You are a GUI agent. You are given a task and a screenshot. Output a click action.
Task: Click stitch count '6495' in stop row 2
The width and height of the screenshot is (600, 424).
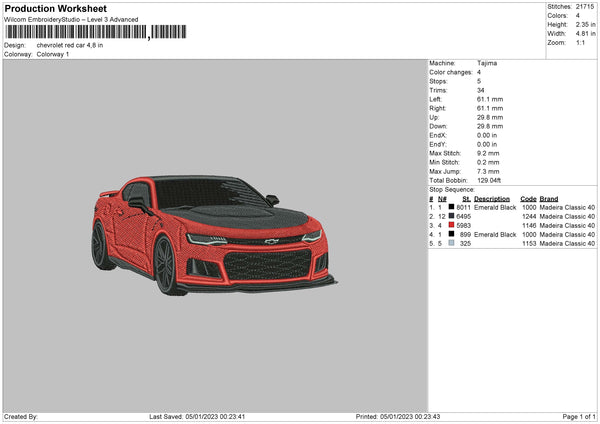(463, 217)
